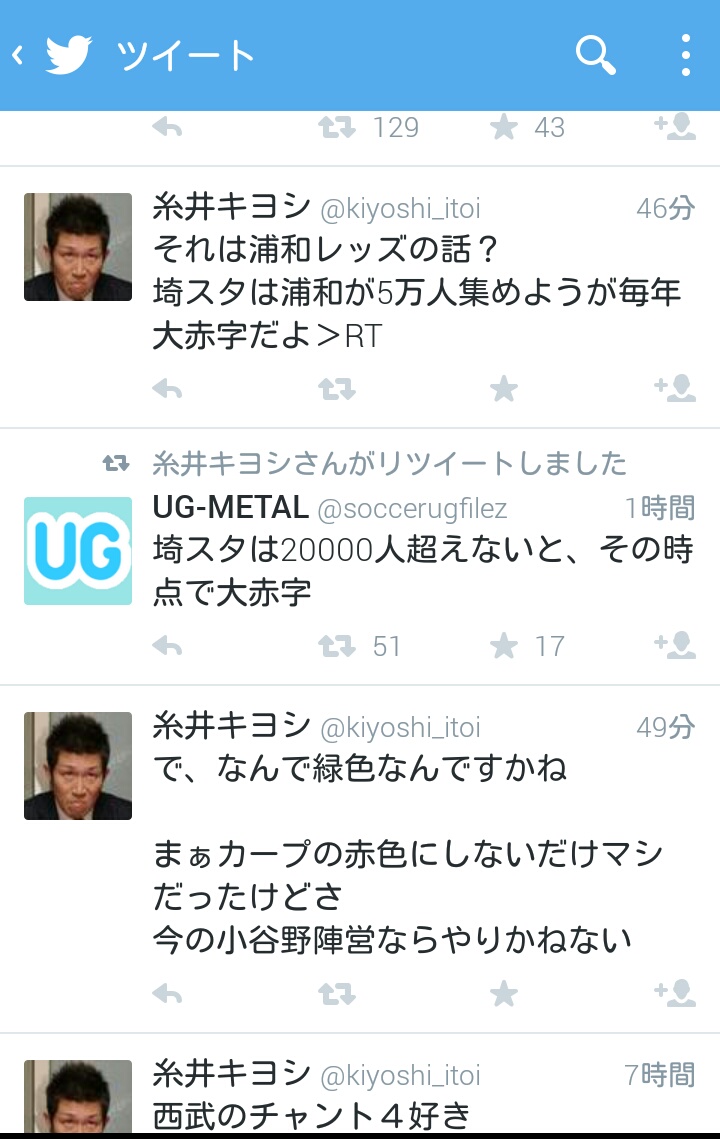Image resolution: width=720 pixels, height=1139 pixels.
Task: Favorite the 緑色なんですかね tweet
Action: [503, 993]
